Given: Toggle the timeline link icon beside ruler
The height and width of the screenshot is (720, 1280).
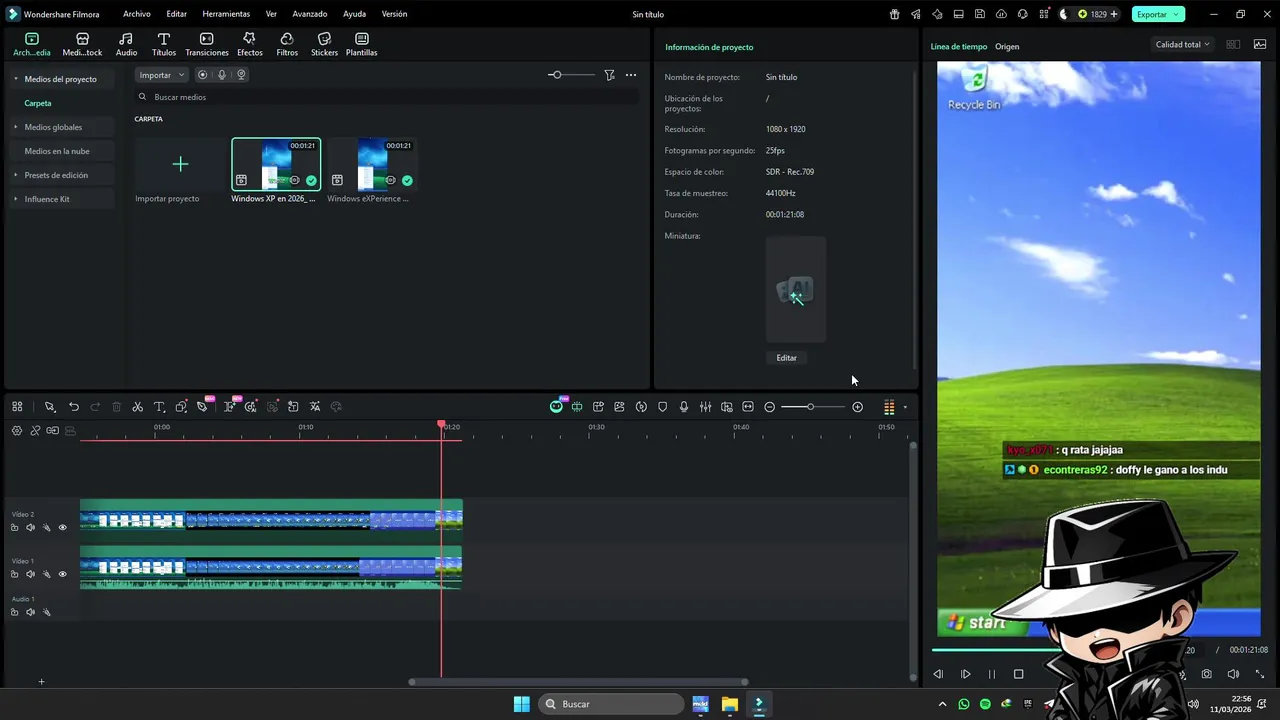Looking at the screenshot, I should pyautogui.click(x=35, y=431).
